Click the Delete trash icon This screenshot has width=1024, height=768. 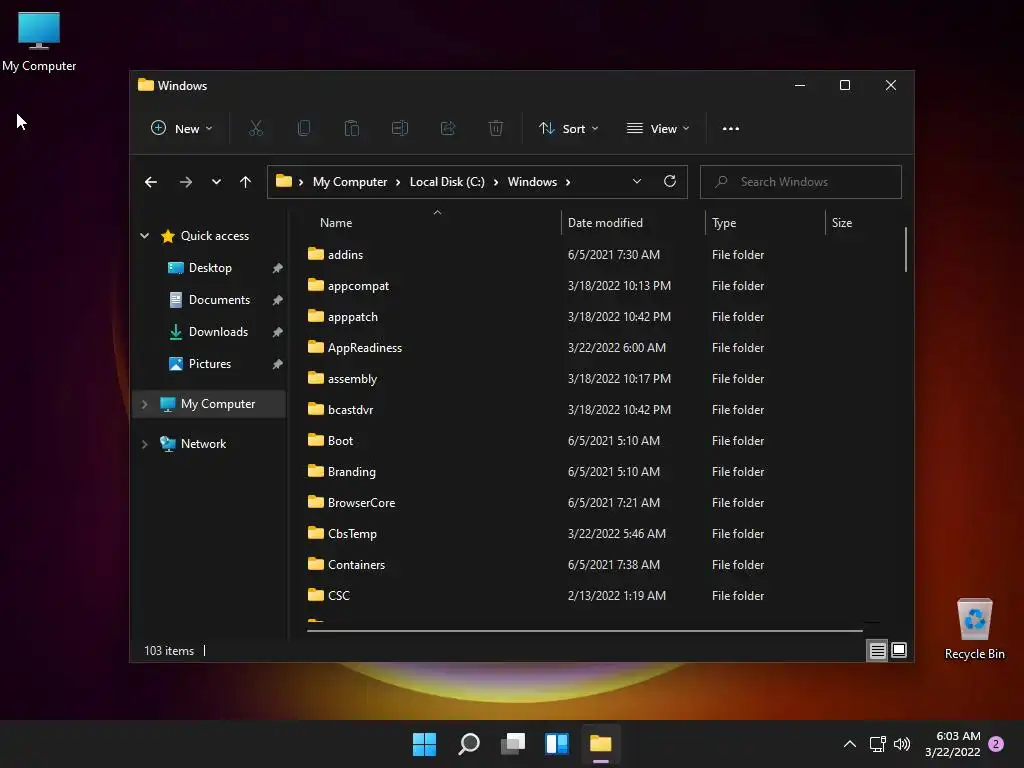tap(496, 129)
